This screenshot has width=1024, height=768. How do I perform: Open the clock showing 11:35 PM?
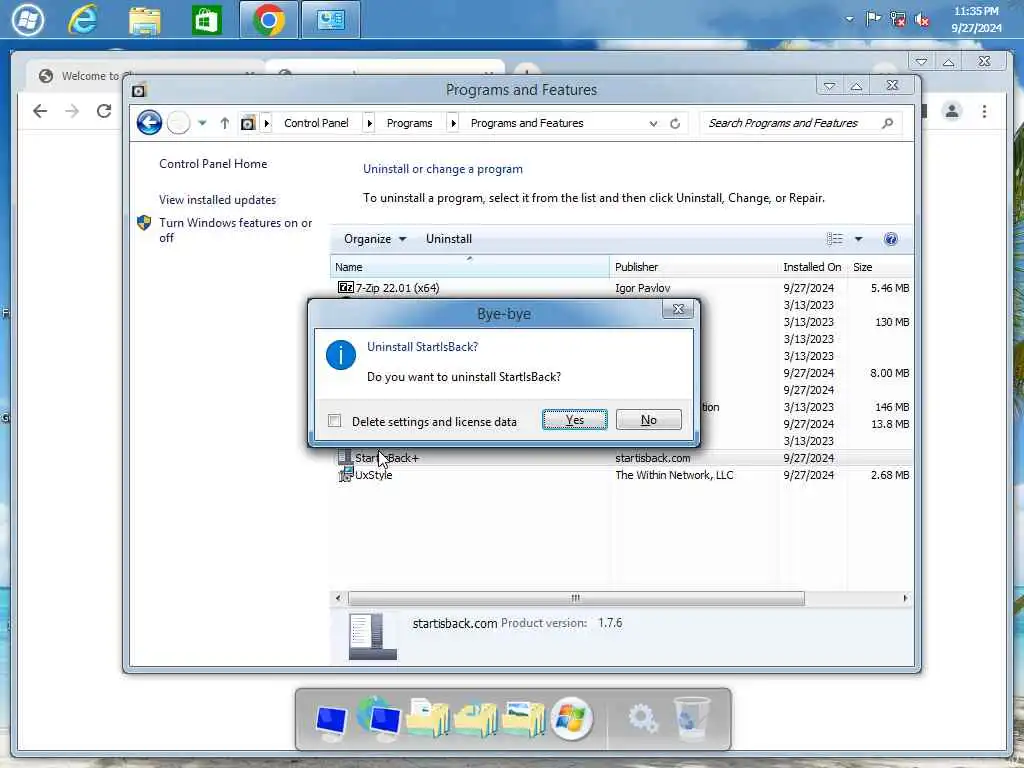[x=976, y=20]
